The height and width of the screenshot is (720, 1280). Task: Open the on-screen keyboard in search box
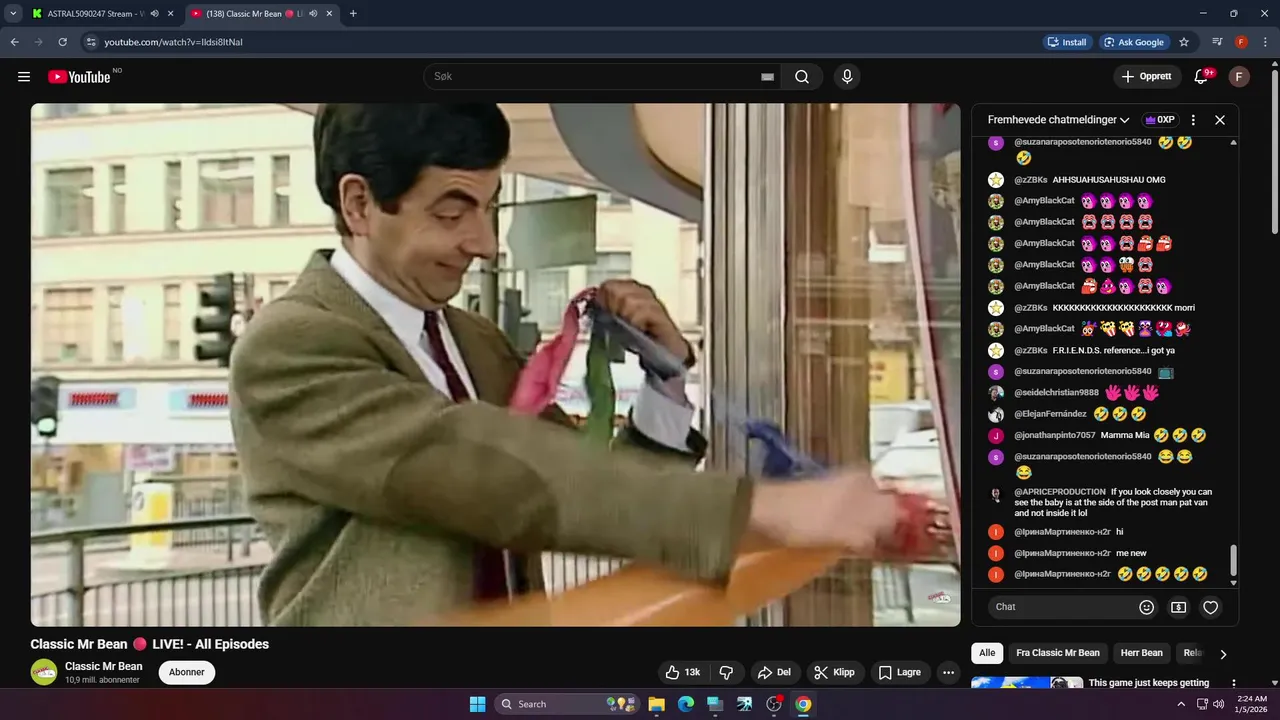(768, 77)
